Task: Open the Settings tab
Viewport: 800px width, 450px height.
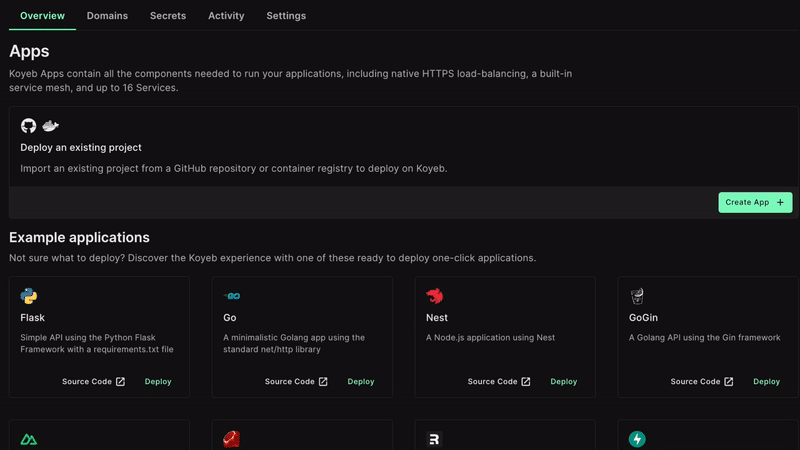Action: pyautogui.click(x=286, y=16)
